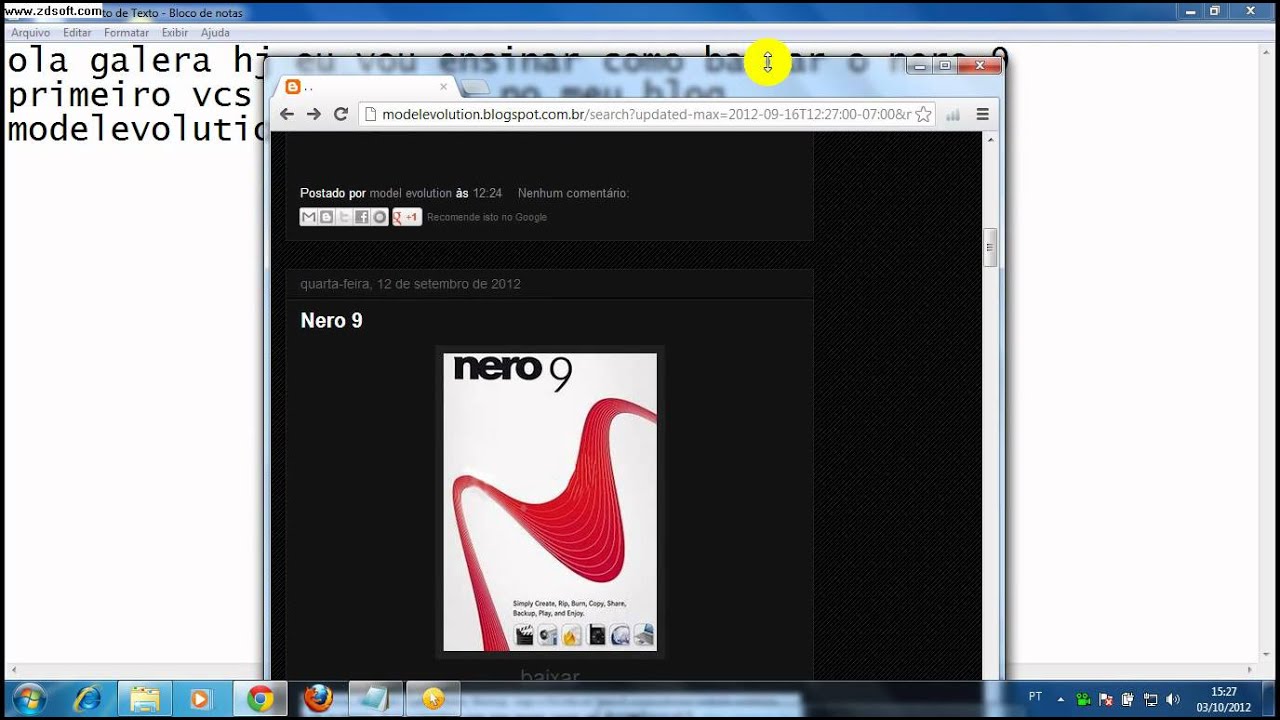This screenshot has height=720, width=1280.
Task: Close the Blogger tab in Chrome
Action: click(443, 87)
